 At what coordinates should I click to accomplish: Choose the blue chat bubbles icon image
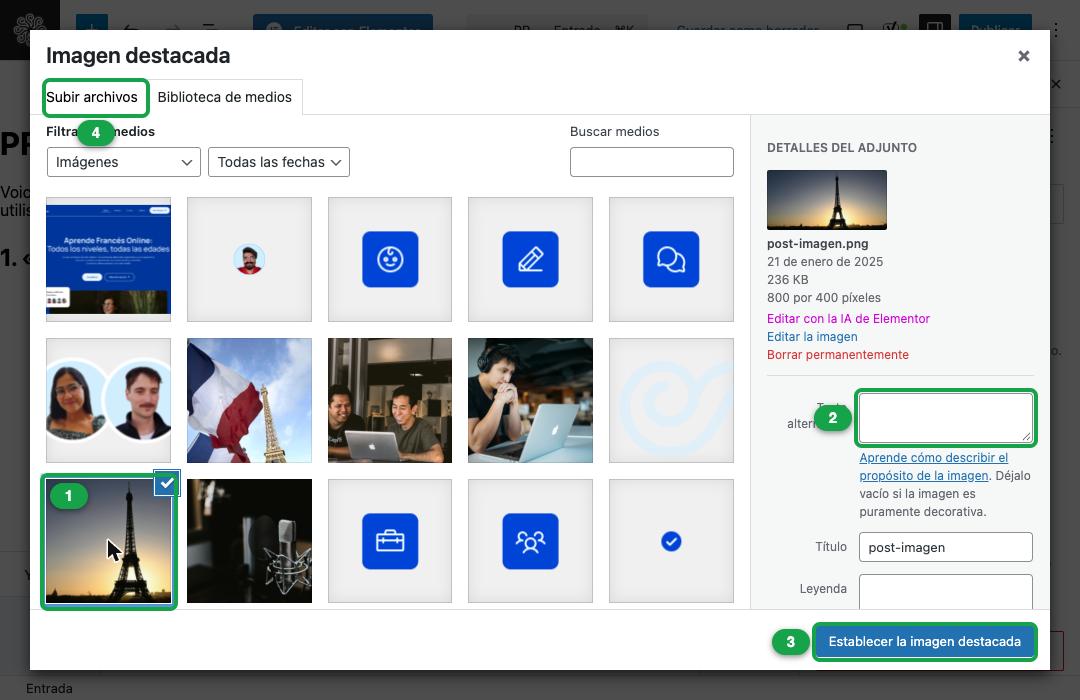pos(672,259)
